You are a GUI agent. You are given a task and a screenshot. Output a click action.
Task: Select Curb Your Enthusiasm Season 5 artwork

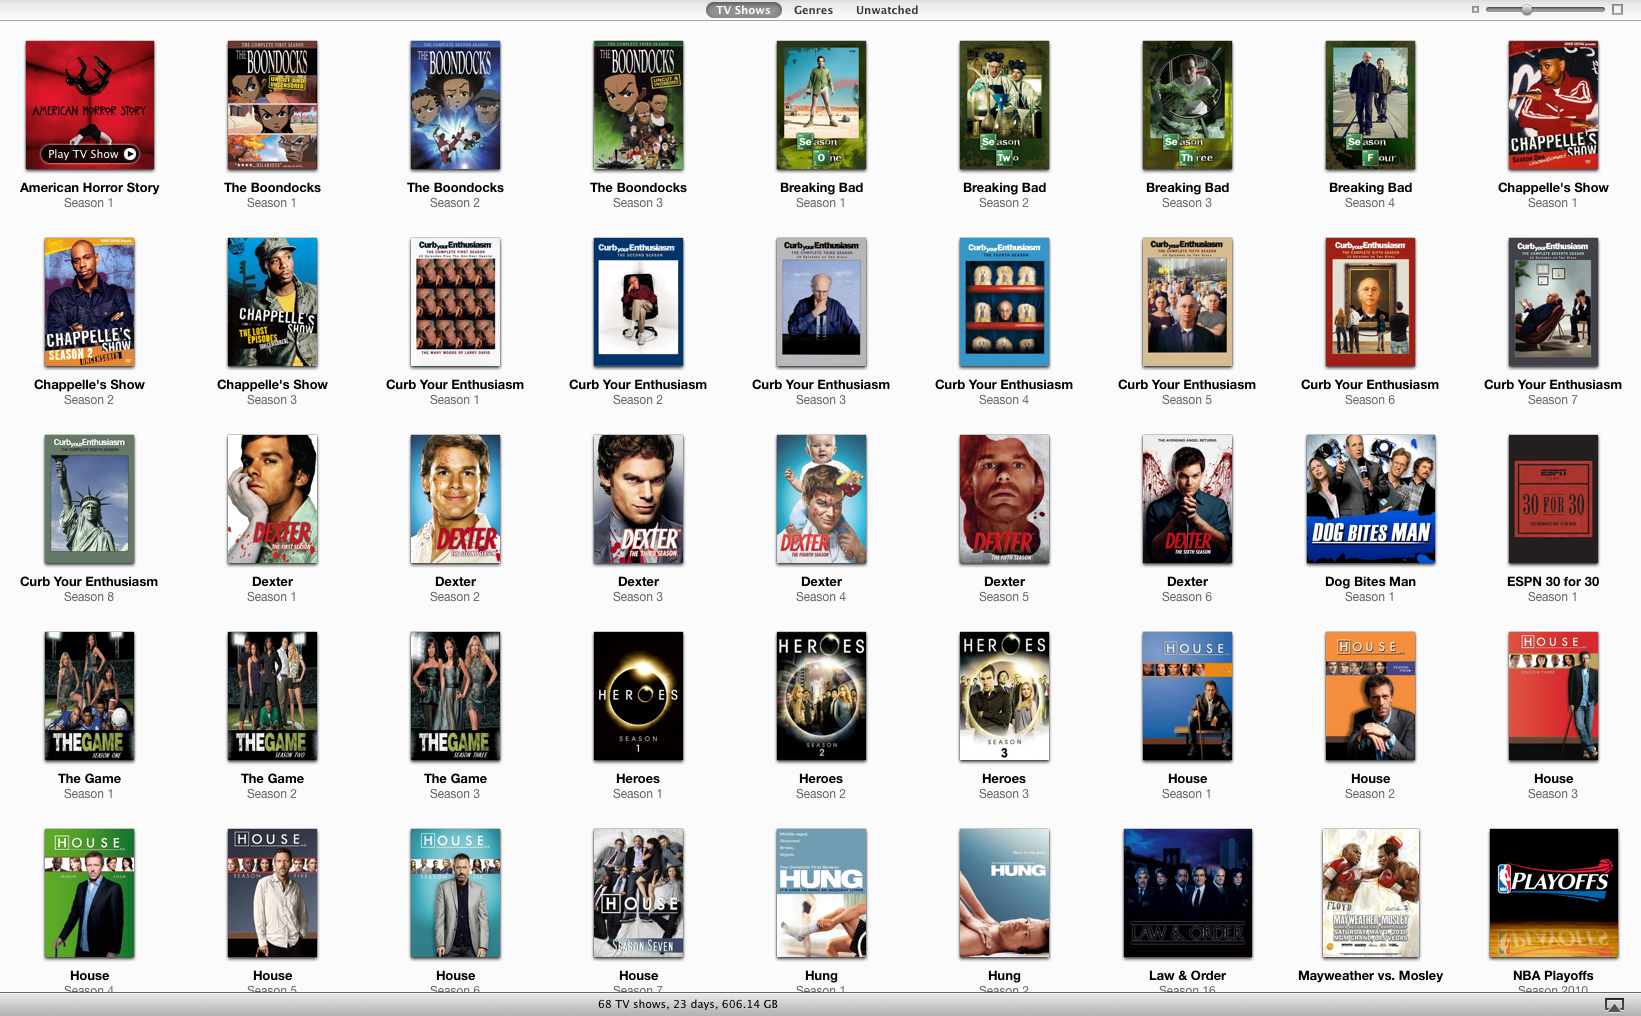[x=1187, y=302]
